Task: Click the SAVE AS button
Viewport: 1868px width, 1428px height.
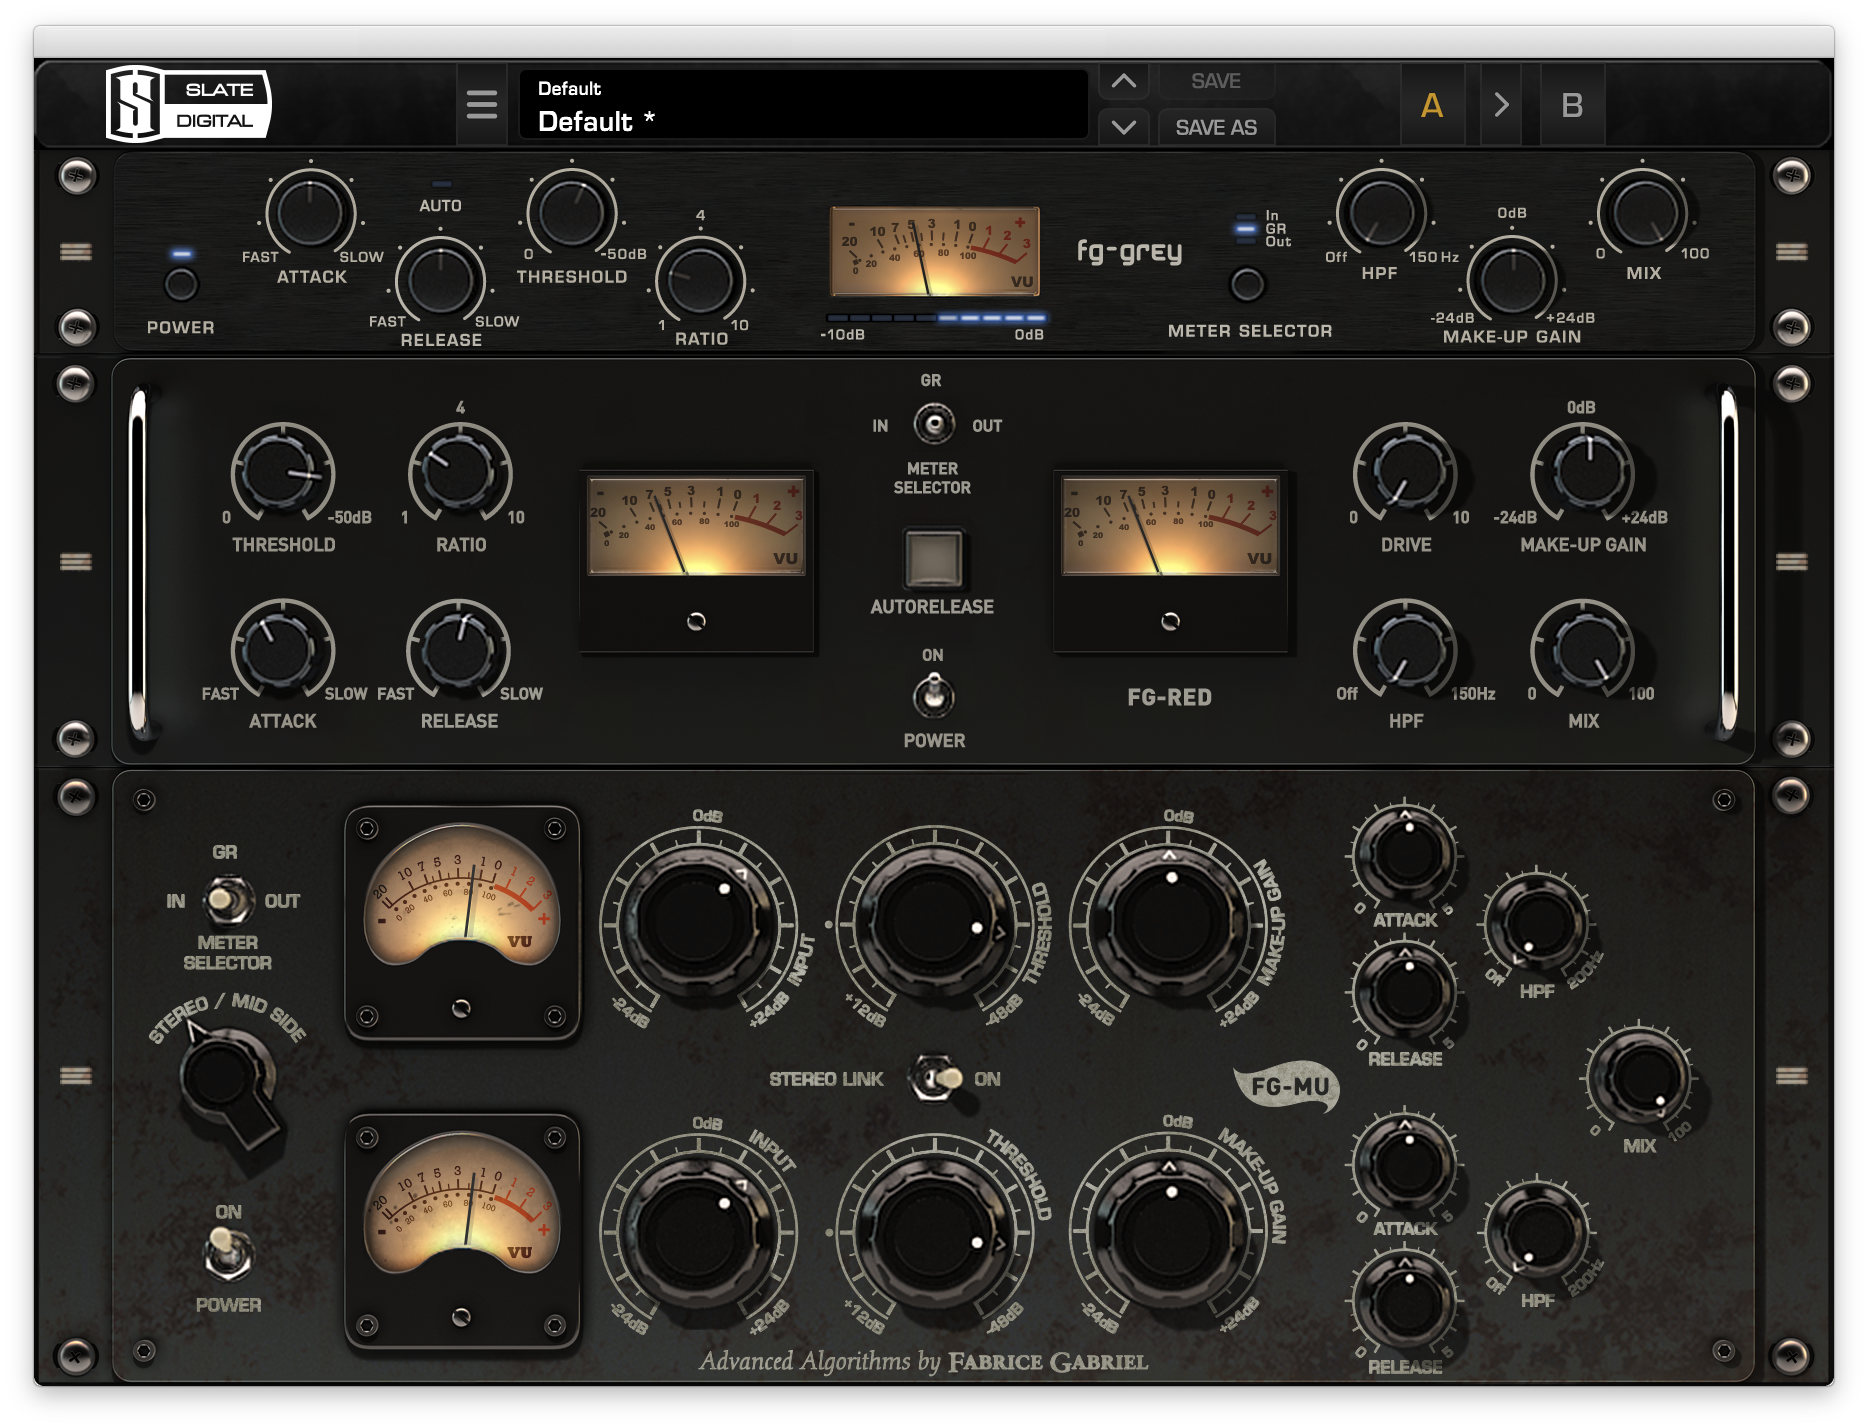Action: (x=1216, y=127)
